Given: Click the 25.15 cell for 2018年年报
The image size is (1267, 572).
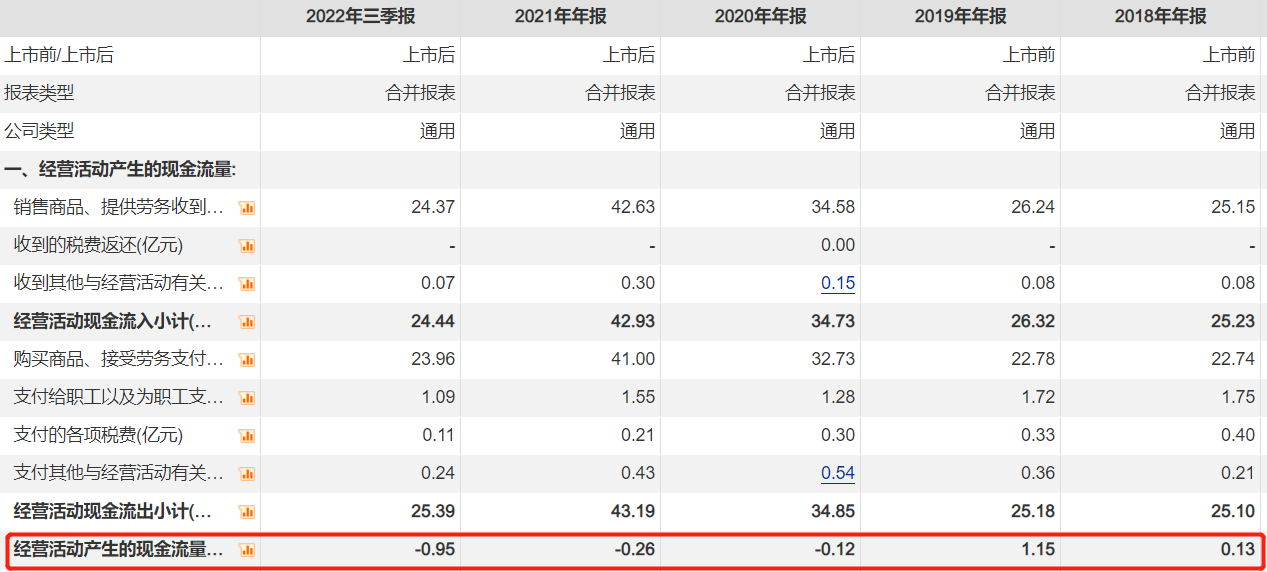Looking at the screenshot, I should click(1233, 207).
